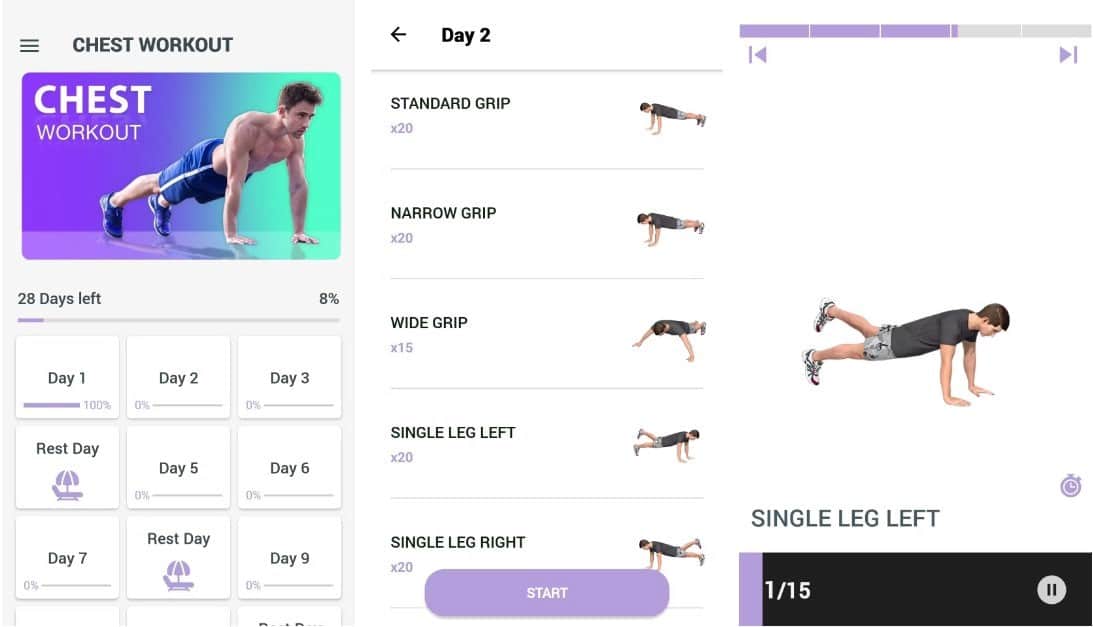This screenshot has height=627, width=1093.
Task: Click the 28 Days left progress bar
Action: tap(178, 320)
